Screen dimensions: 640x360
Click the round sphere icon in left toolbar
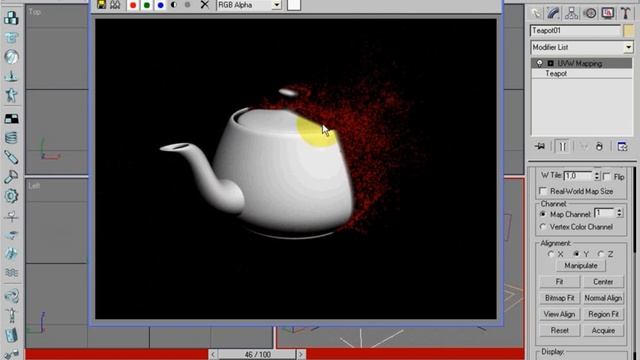pos(11,57)
